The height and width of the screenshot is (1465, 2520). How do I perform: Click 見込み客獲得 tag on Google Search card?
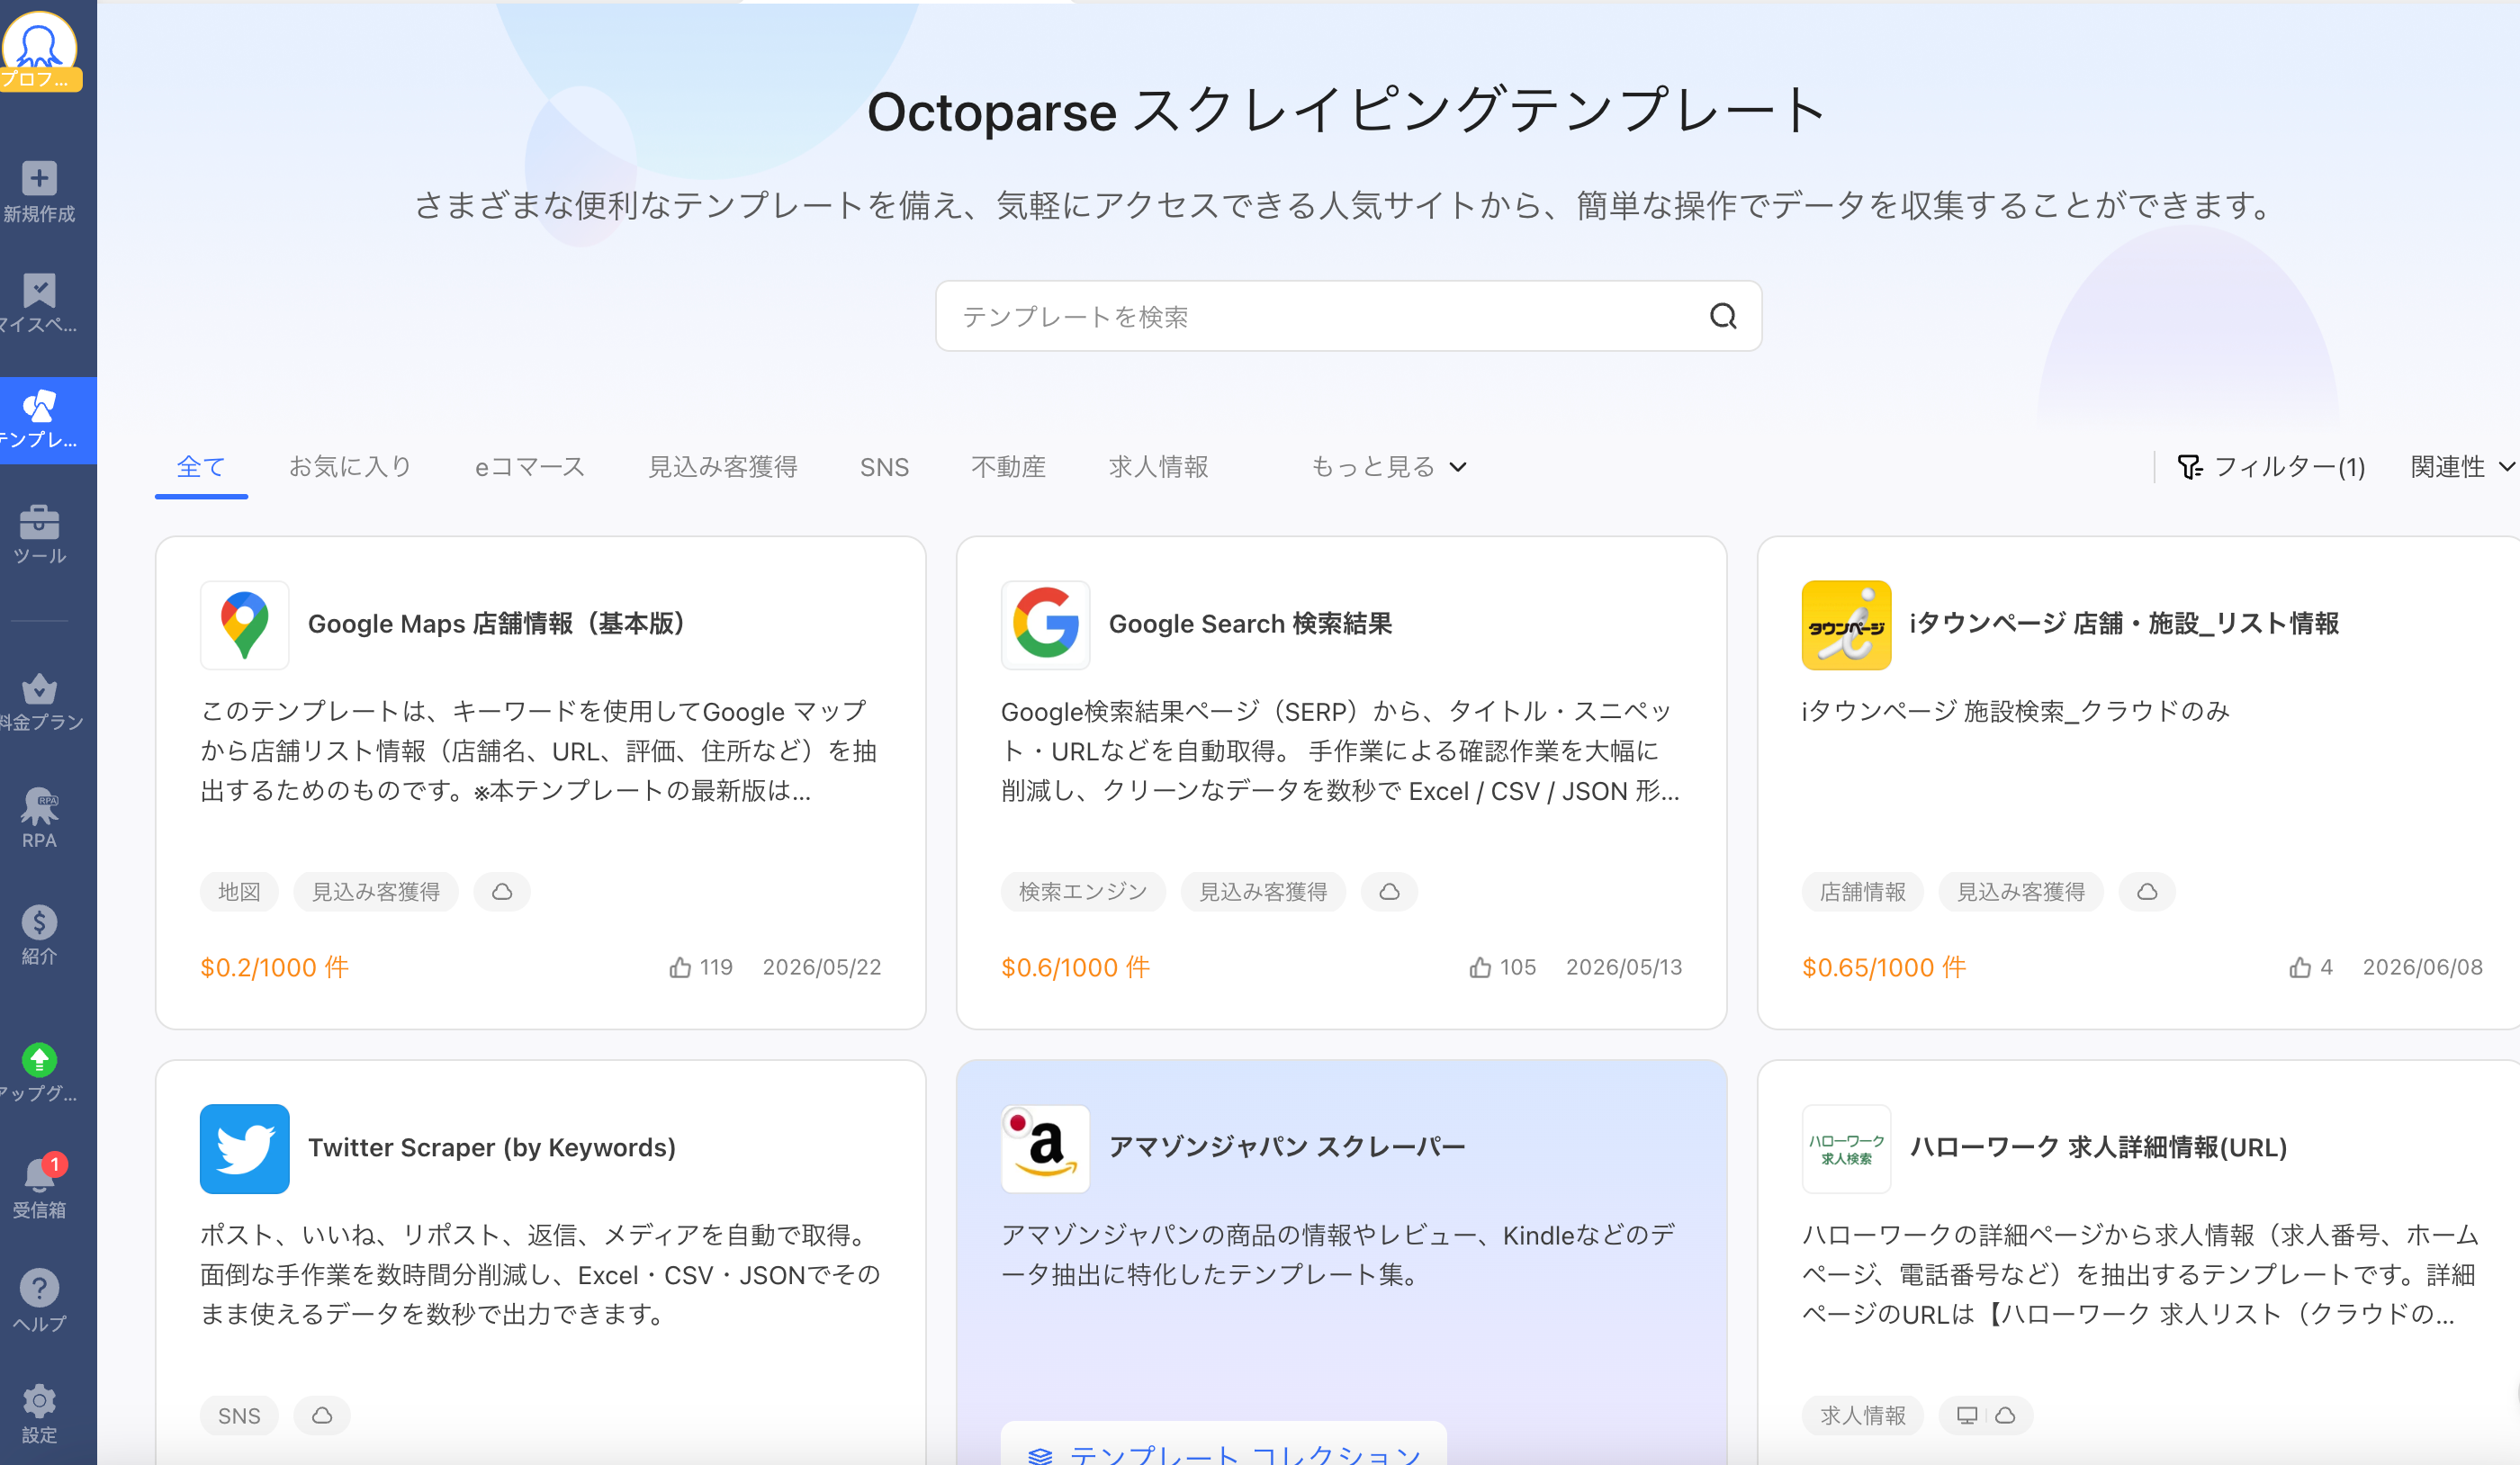pyautogui.click(x=1263, y=892)
